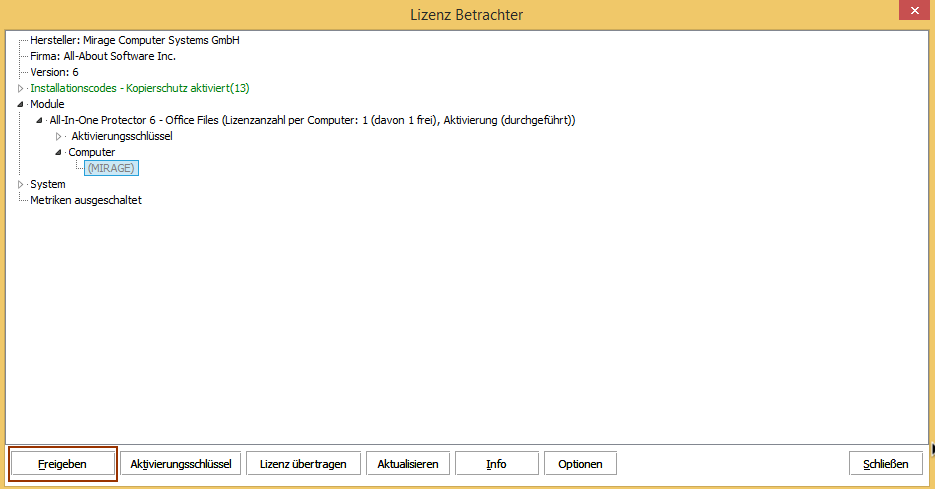
Task: Collapse the All-In-One Protector 6 node arrow
Action: [x=39, y=121]
